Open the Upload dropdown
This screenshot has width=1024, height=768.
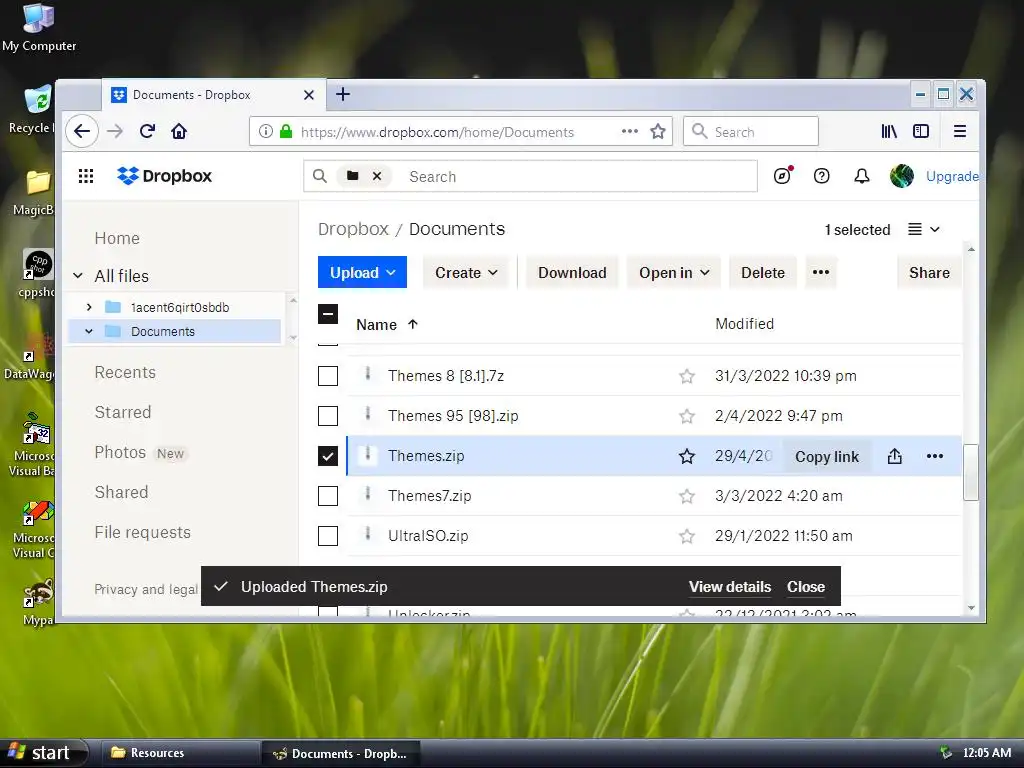362,272
